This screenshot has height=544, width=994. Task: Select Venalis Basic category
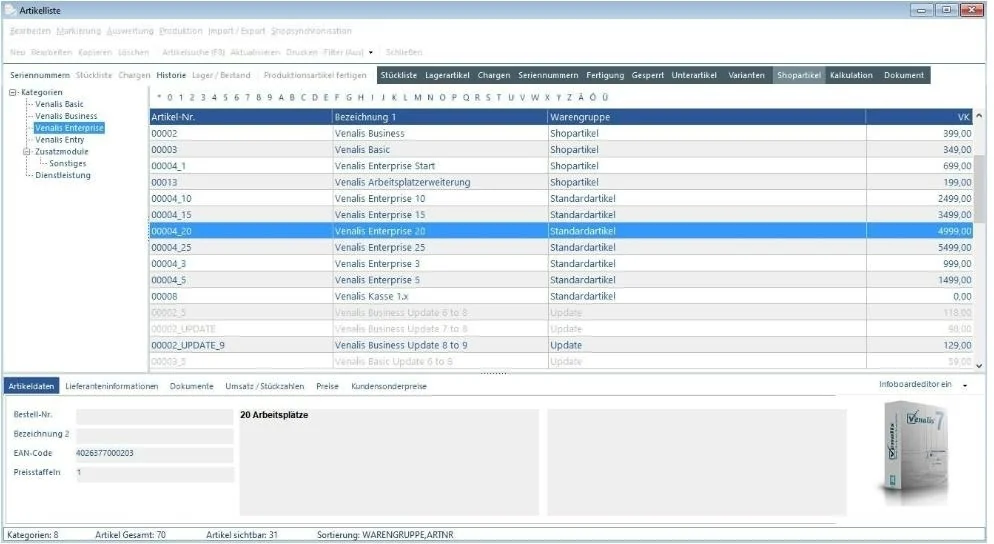coord(59,104)
